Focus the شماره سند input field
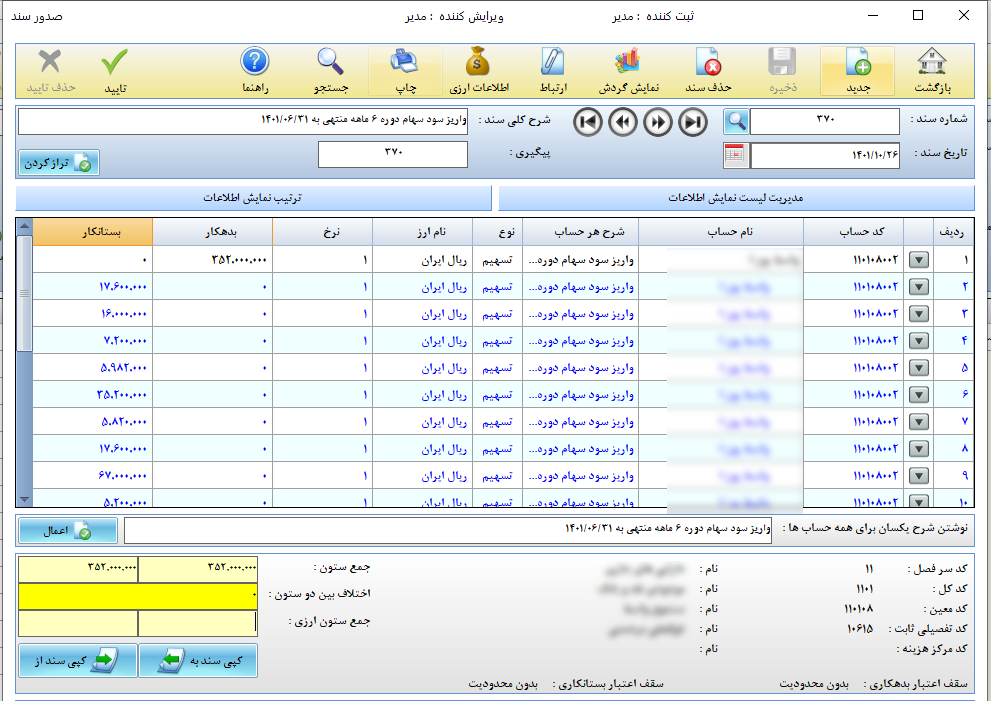This screenshot has width=991, height=701. [824, 121]
